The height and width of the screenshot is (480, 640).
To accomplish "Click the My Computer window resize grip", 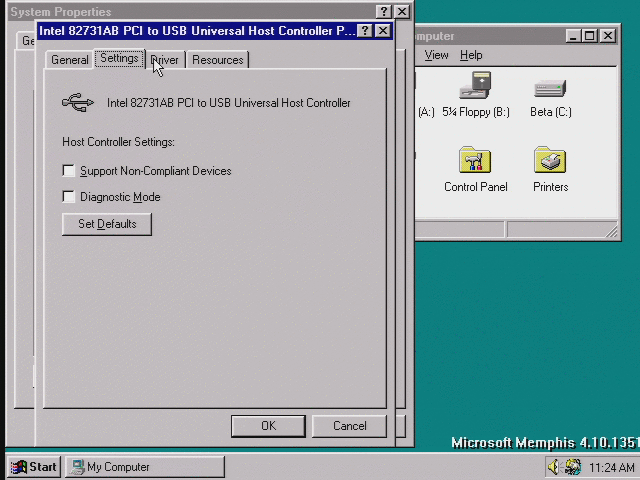I will coord(611,231).
